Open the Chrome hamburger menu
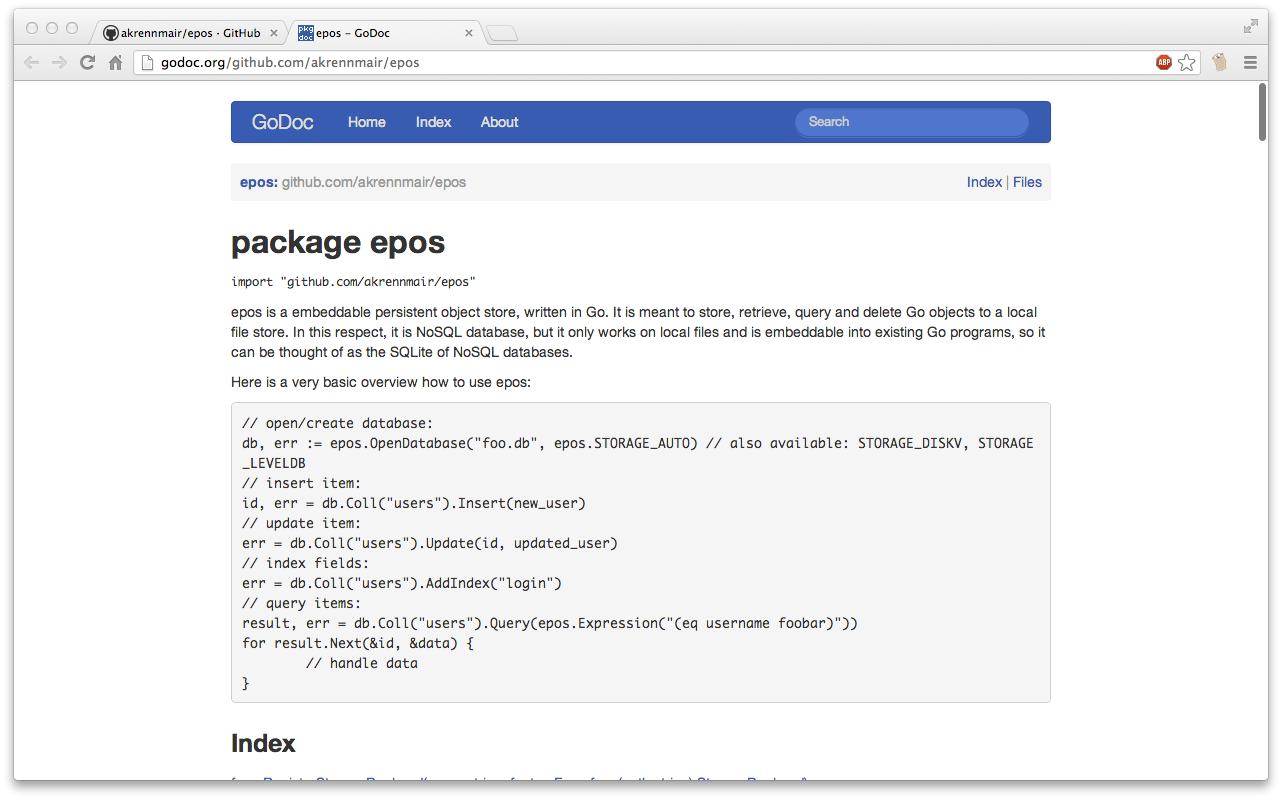Screen dimensions: 1280x800 pyautogui.click(x=1250, y=63)
